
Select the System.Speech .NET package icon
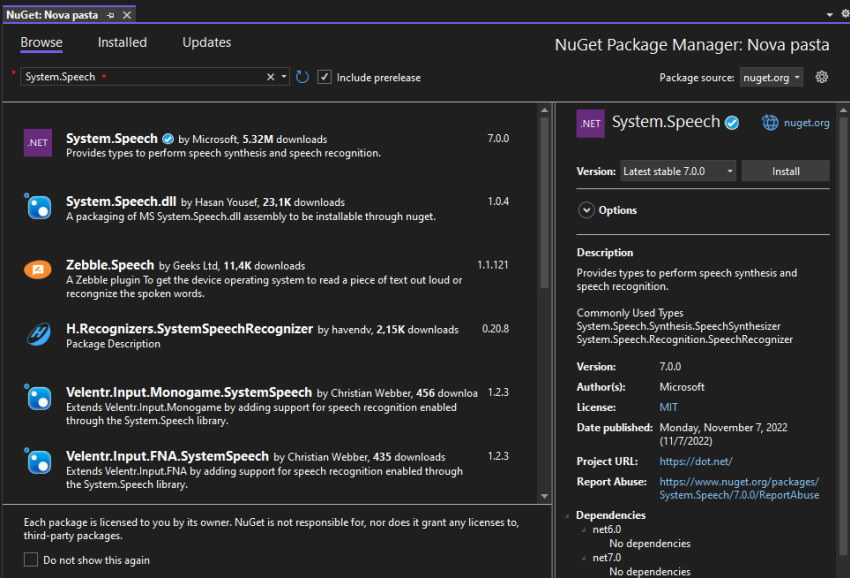(37, 142)
